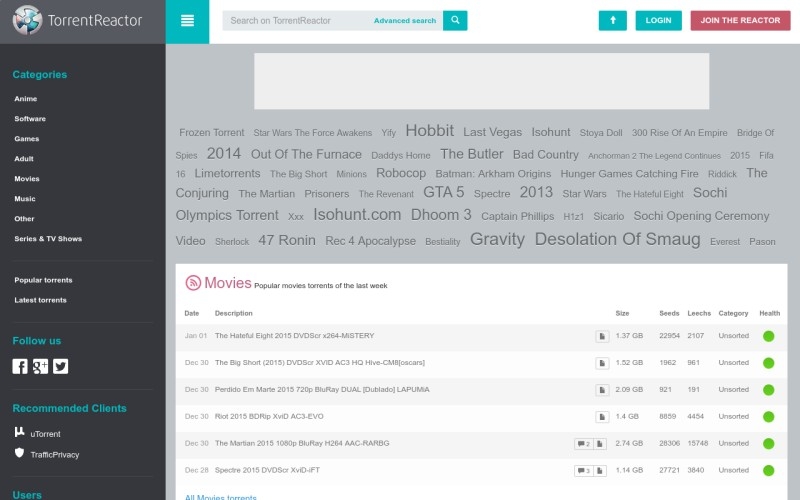
Task: Open the Movies category in sidebar
Action: pyautogui.click(x=27, y=179)
